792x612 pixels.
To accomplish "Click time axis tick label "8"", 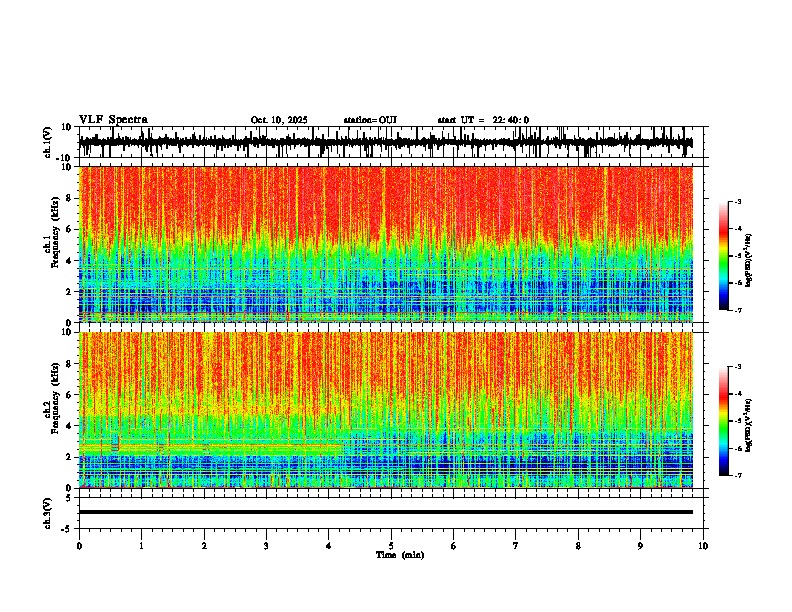I will (x=578, y=546).
